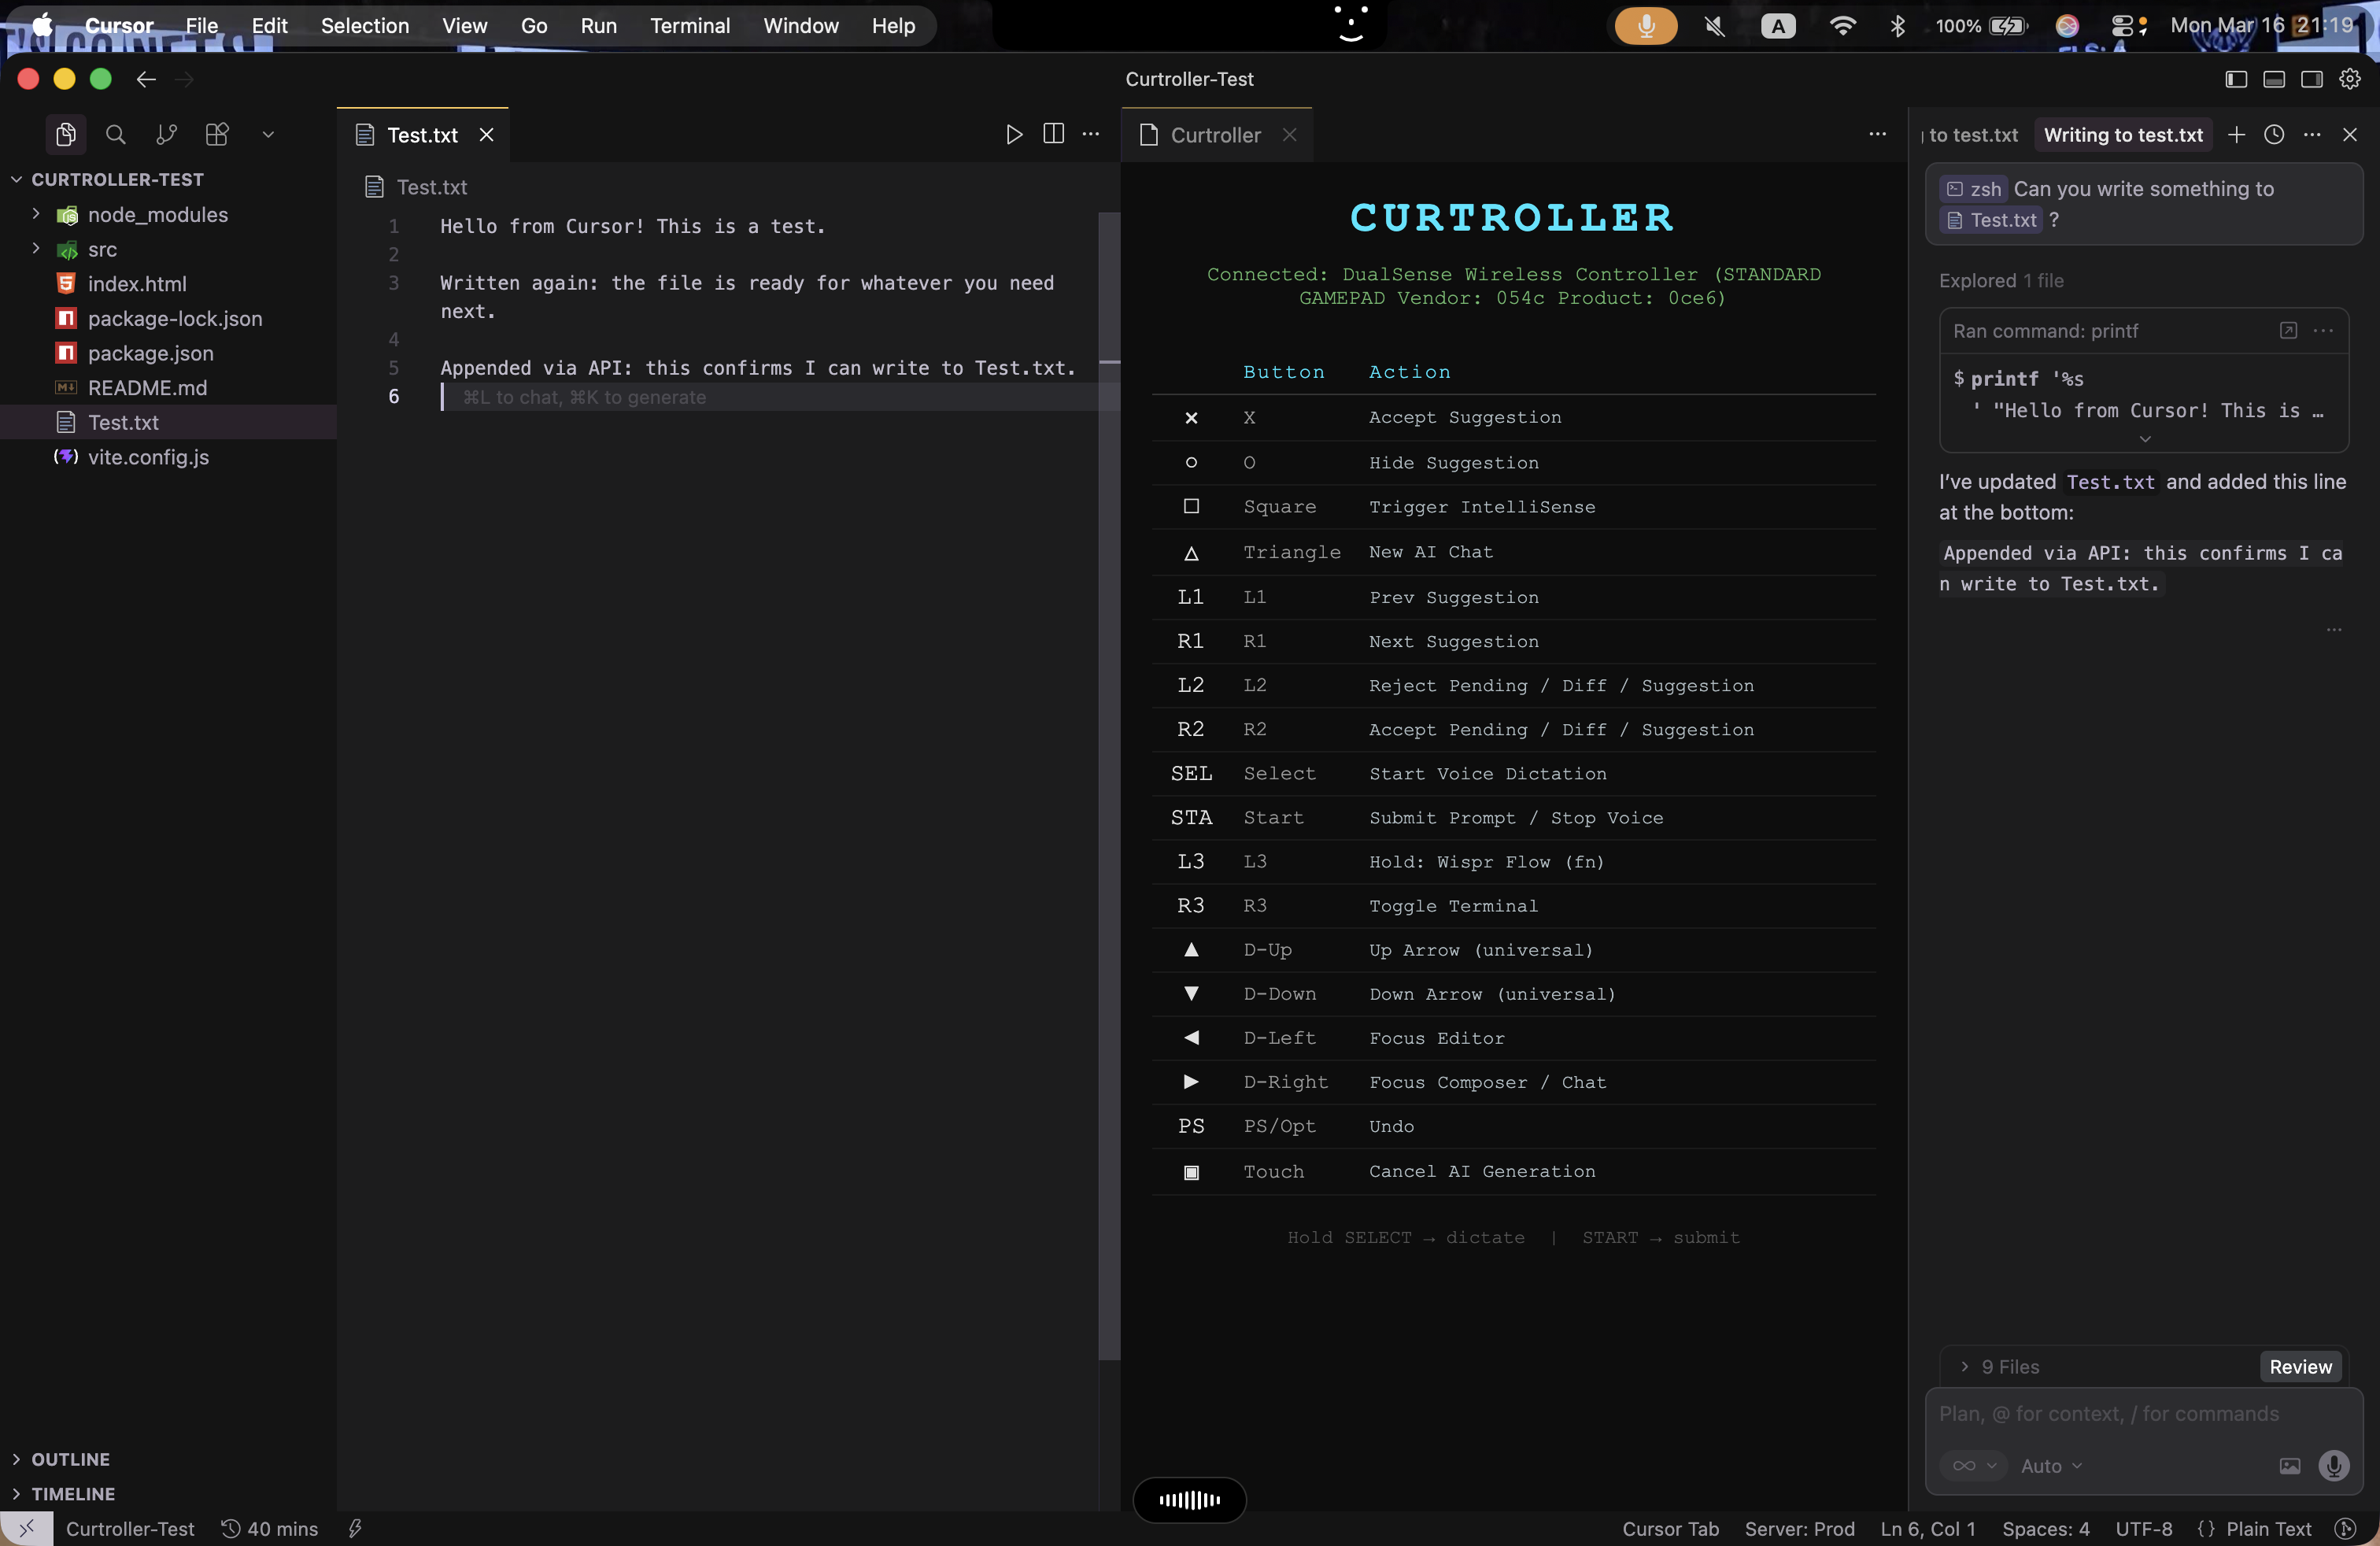Screen dimensions: 2380x1546
Task: Open the Extensions view icon
Action: (217, 134)
